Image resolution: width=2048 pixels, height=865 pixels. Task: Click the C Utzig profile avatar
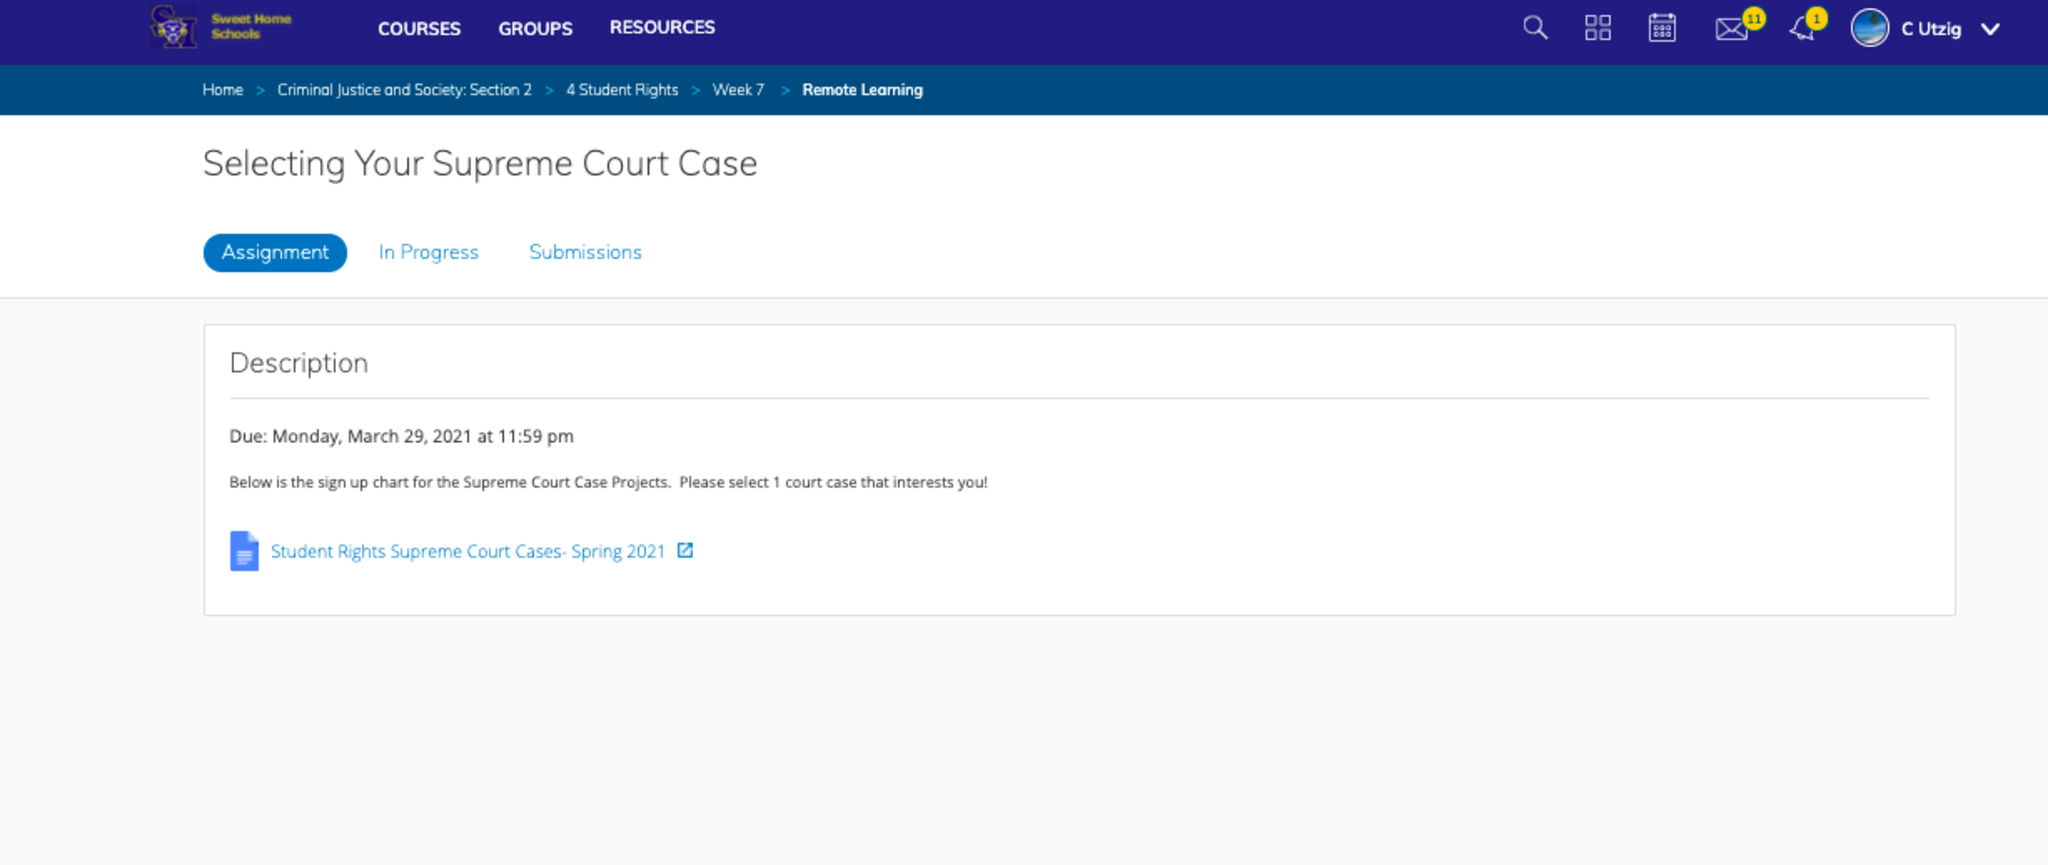tap(1869, 28)
